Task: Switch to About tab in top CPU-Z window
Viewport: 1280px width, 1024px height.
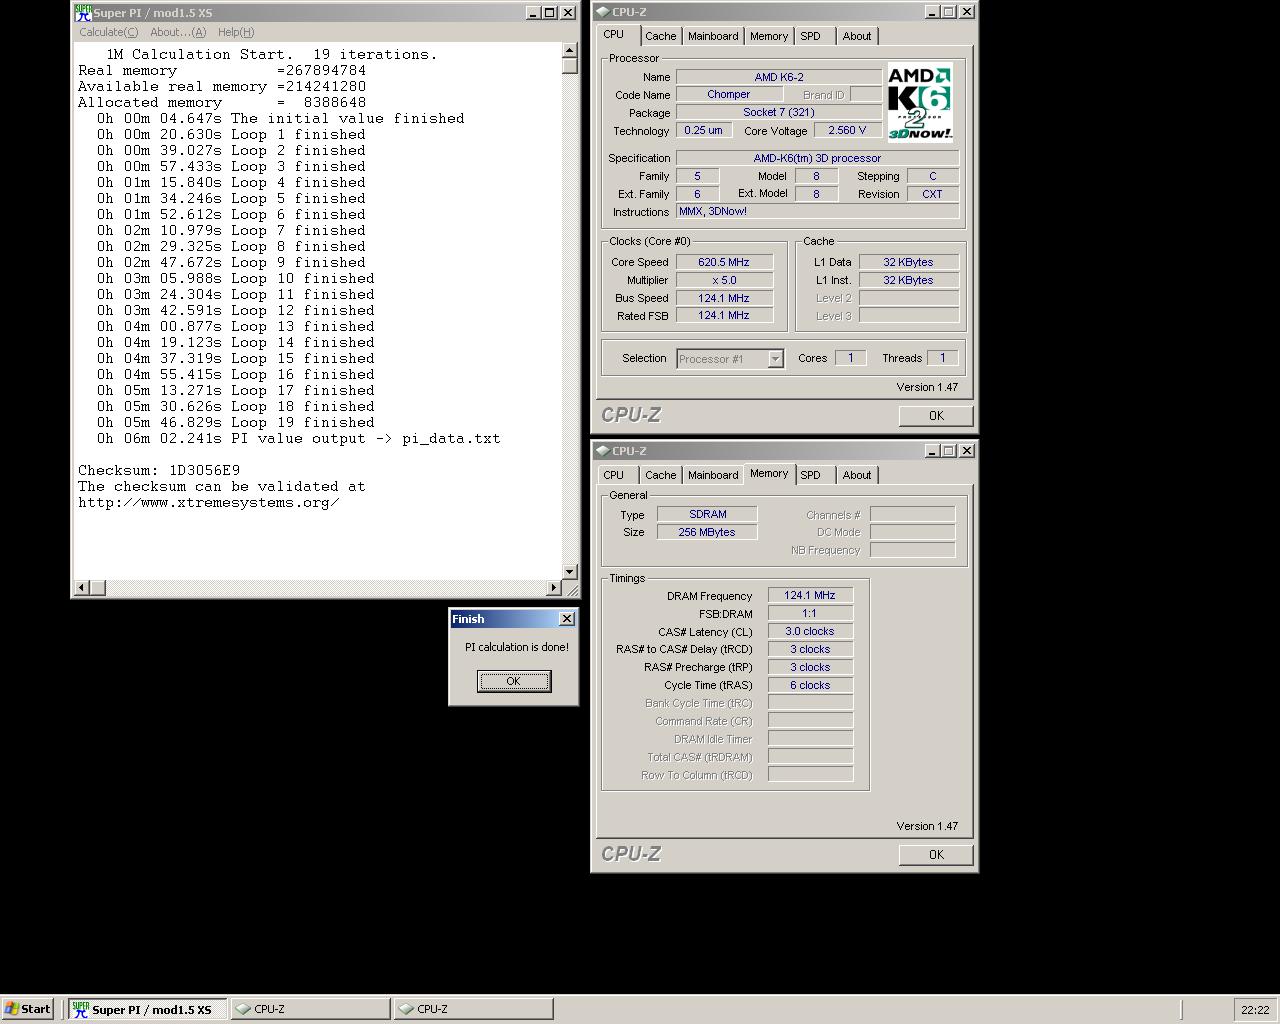Action: coord(857,36)
